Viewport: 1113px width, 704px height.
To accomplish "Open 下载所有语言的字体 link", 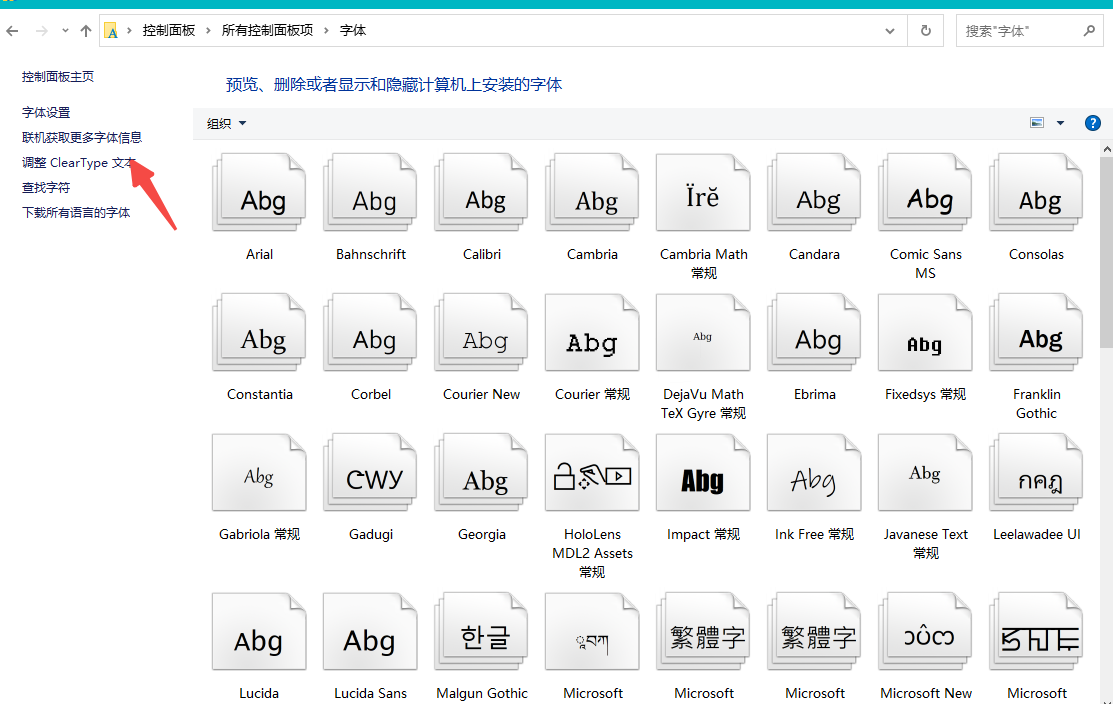I will tap(76, 213).
